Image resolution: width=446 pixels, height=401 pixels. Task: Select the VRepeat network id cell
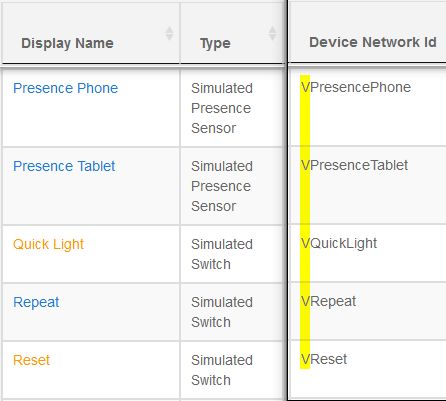pos(368,311)
